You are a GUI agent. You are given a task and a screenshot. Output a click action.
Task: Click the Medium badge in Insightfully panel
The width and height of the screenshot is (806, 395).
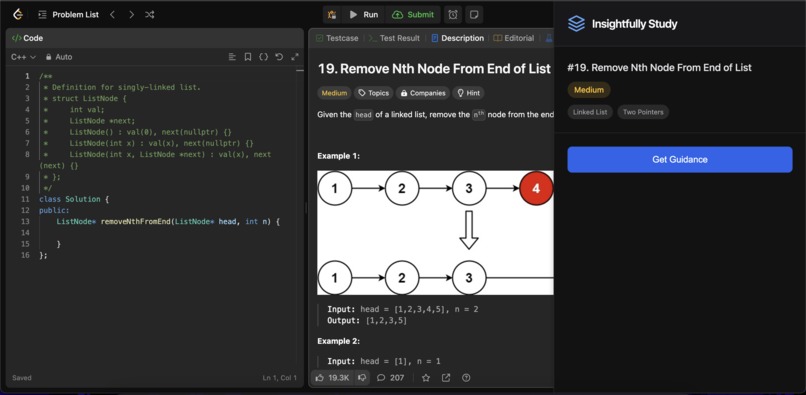tap(589, 89)
